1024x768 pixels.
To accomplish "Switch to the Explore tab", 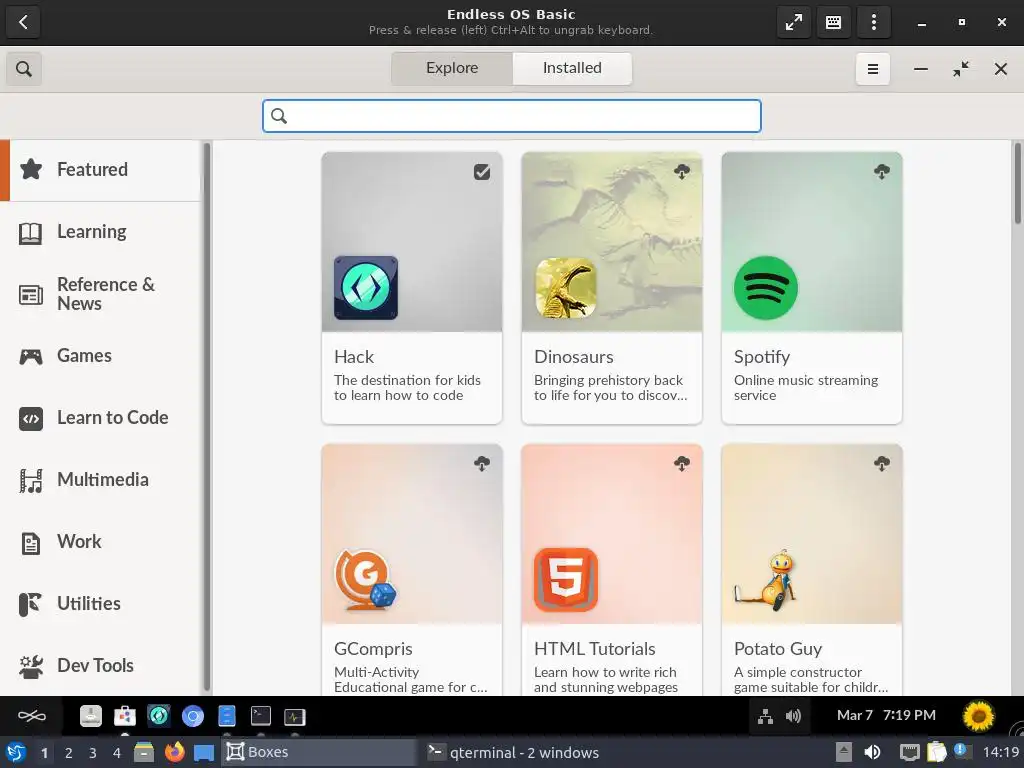I will [452, 68].
